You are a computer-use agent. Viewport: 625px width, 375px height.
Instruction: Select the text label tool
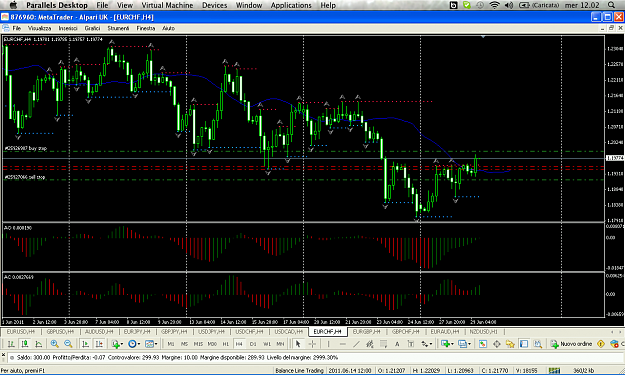[x=411, y=344]
